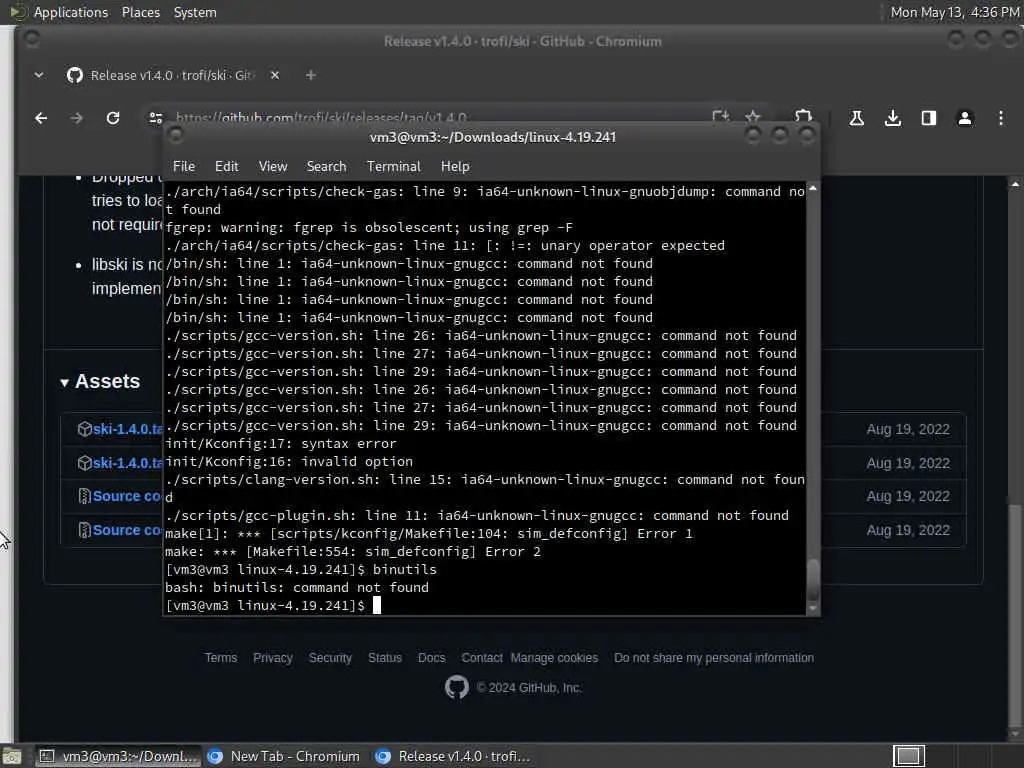Open site information icon in address bar
Image resolution: width=1024 pixels, height=768 pixels.
pos(155,118)
